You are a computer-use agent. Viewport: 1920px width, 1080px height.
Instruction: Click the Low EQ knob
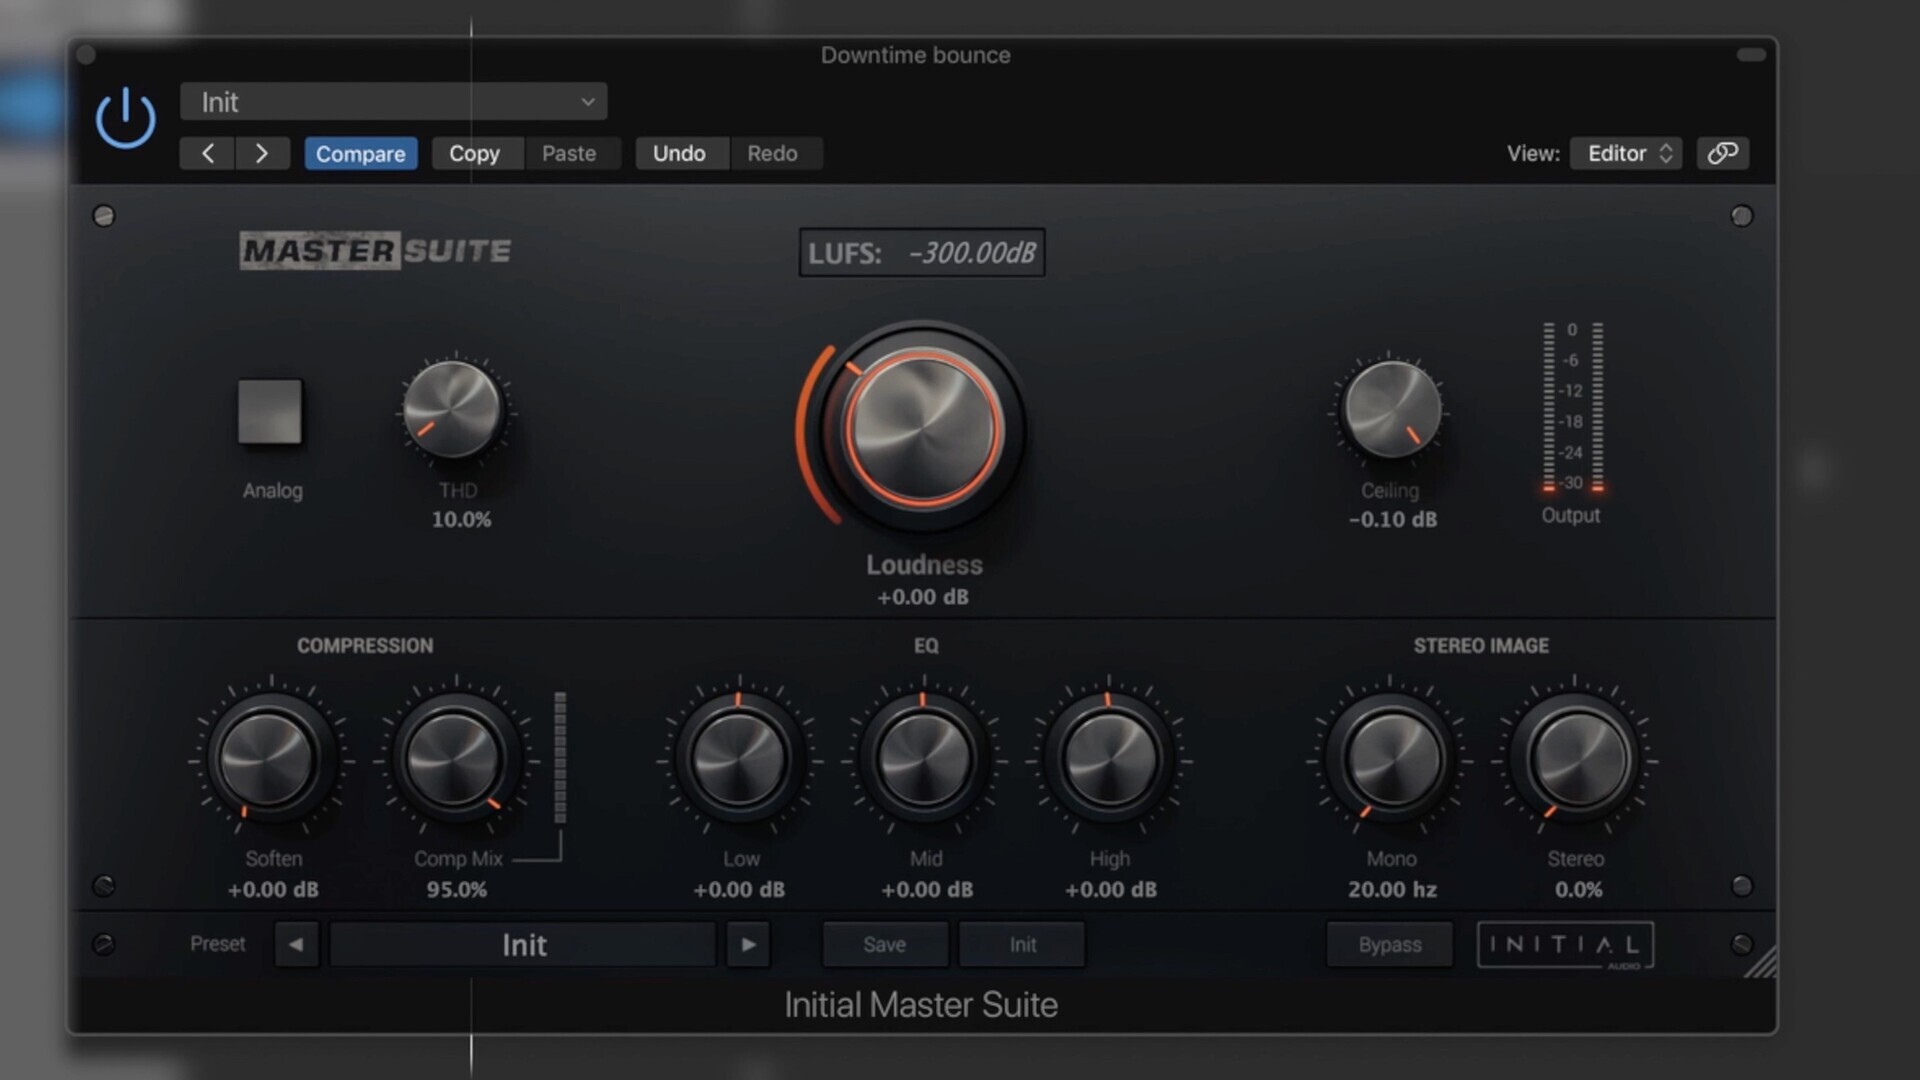point(739,759)
